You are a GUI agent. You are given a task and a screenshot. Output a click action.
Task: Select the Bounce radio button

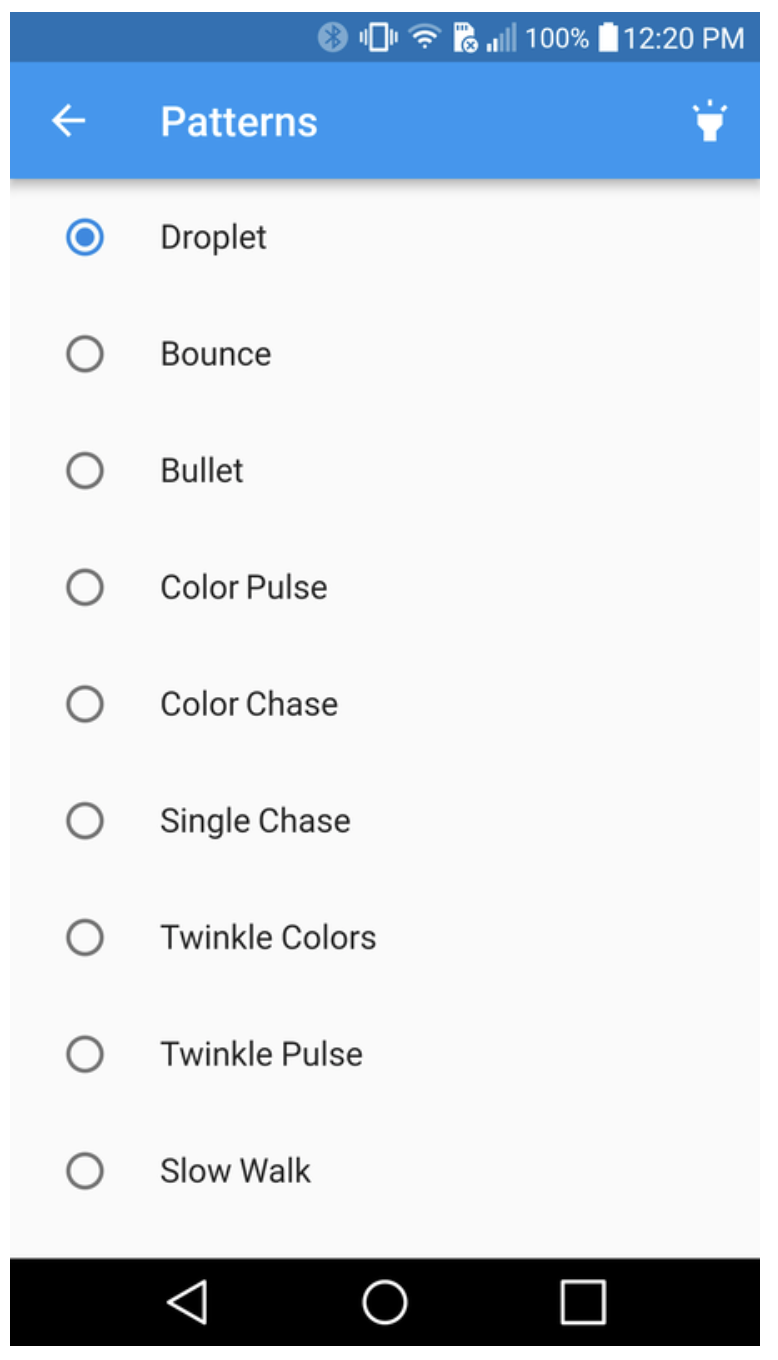(x=85, y=354)
